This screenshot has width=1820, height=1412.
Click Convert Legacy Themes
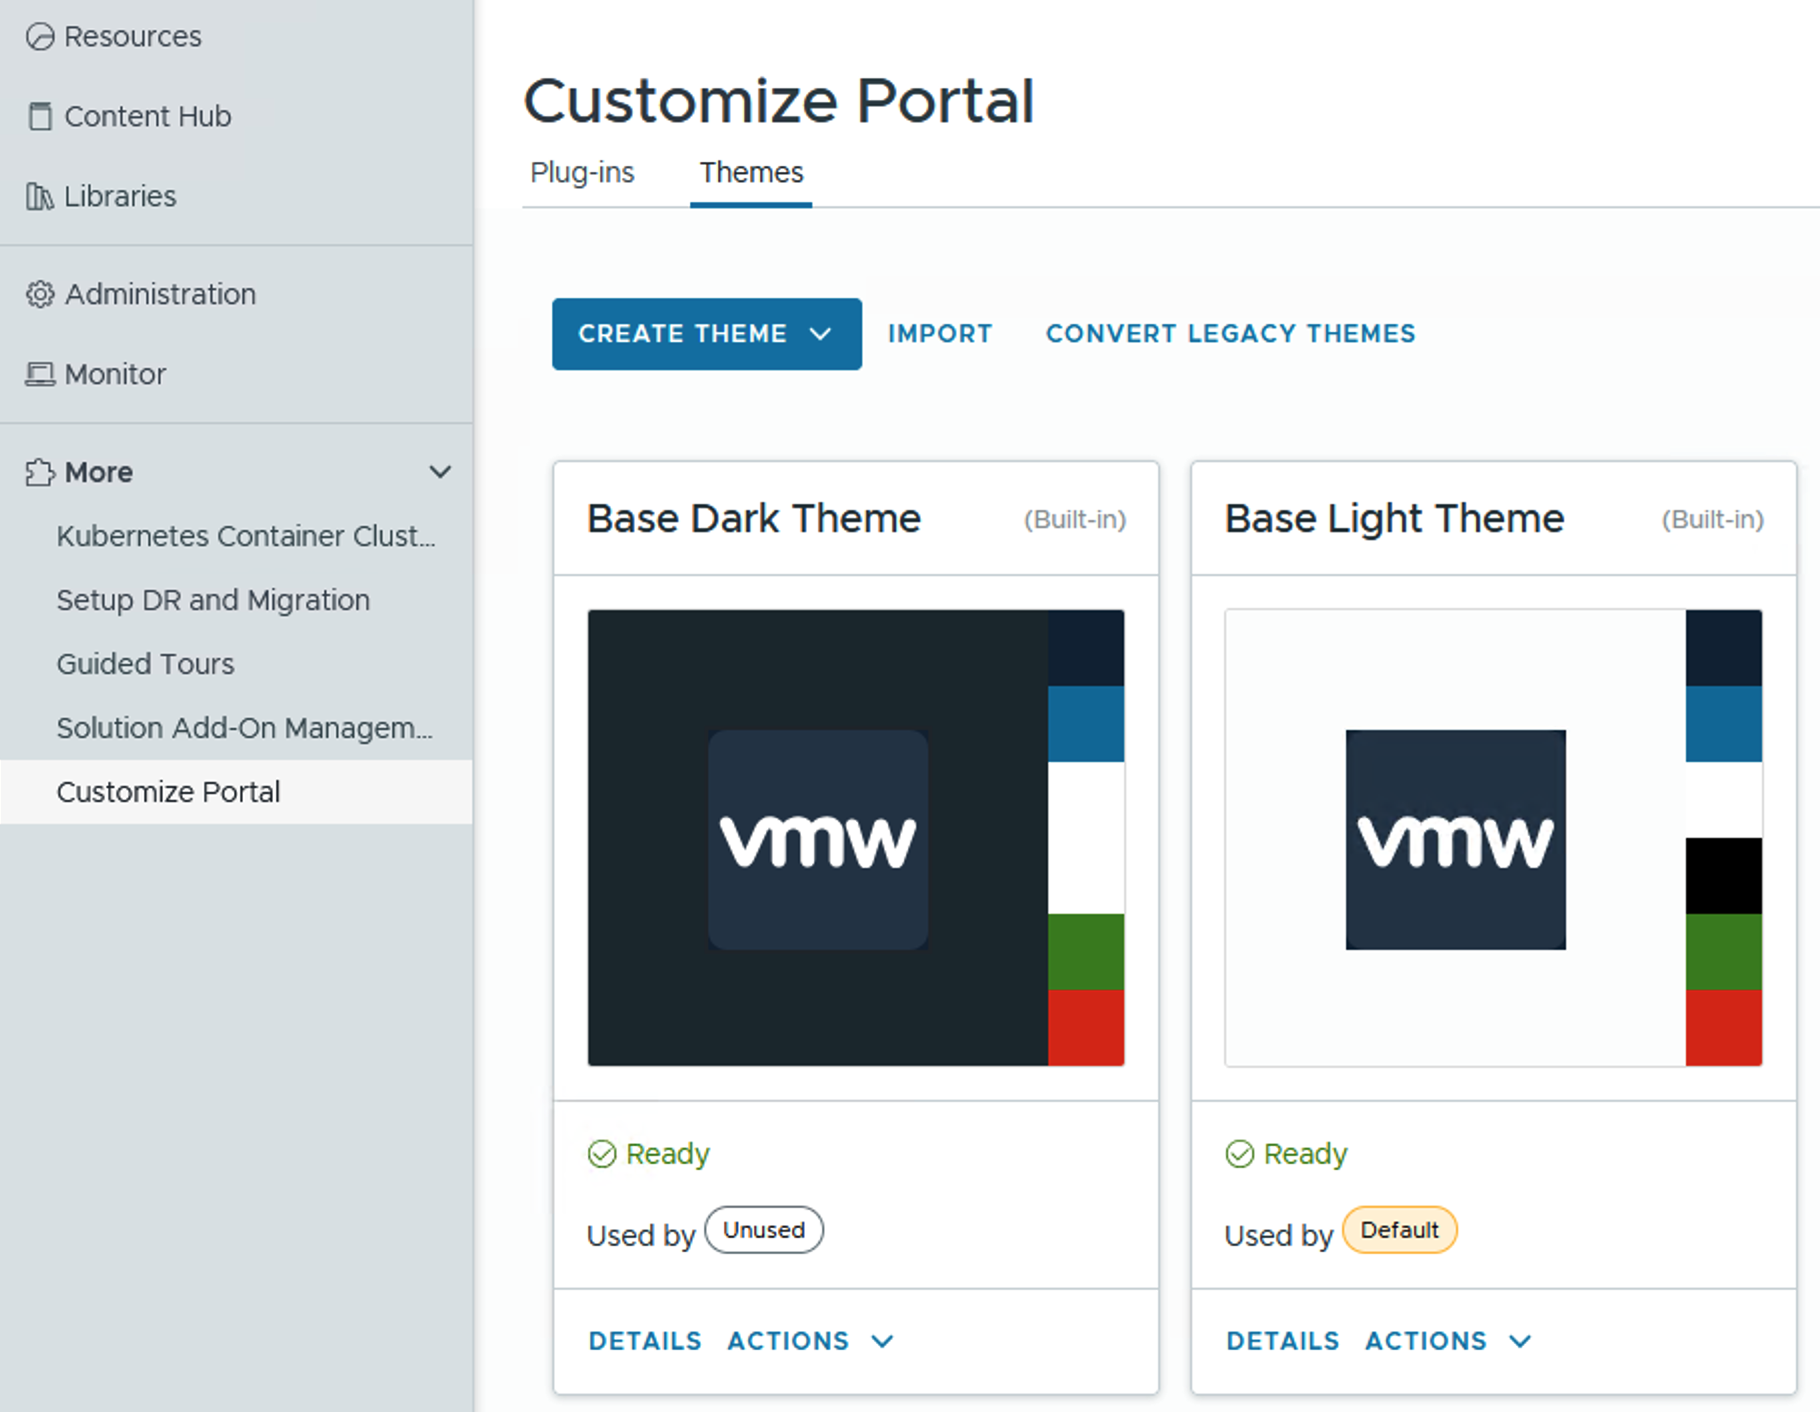point(1230,334)
